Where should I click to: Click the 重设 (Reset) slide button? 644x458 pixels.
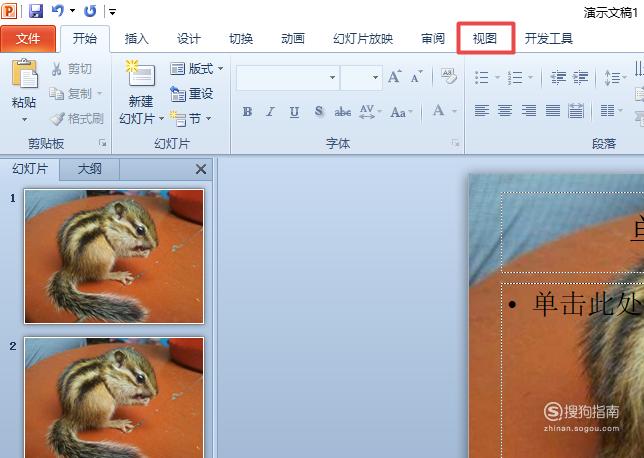click(192, 94)
